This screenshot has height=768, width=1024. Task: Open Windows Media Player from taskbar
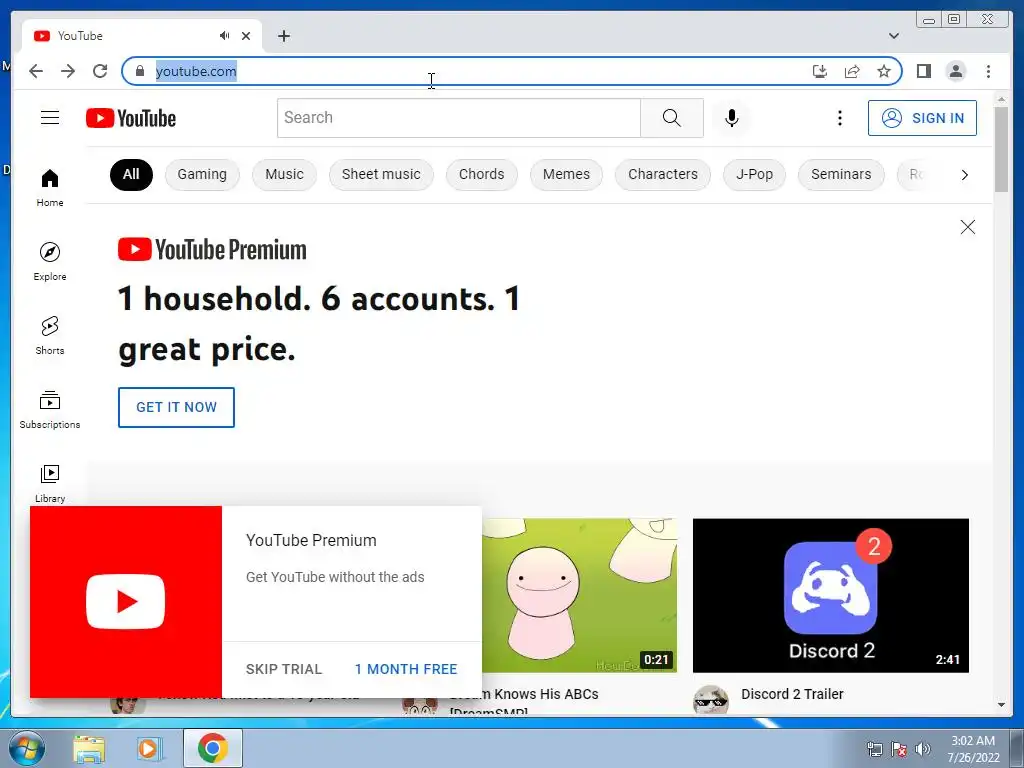149,749
